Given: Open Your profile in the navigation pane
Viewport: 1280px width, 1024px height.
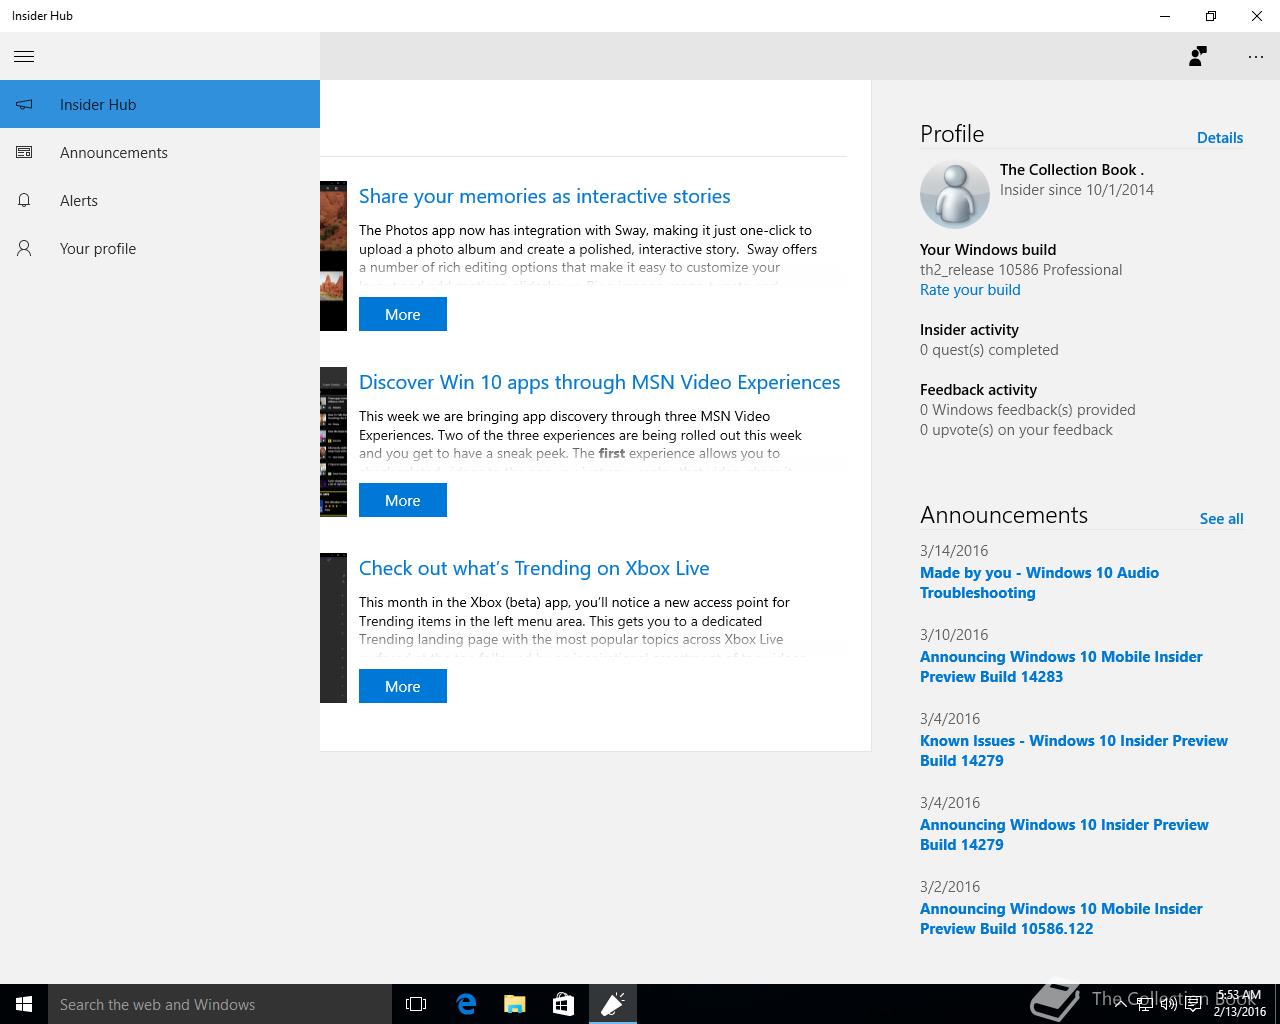Looking at the screenshot, I should tap(160, 248).
